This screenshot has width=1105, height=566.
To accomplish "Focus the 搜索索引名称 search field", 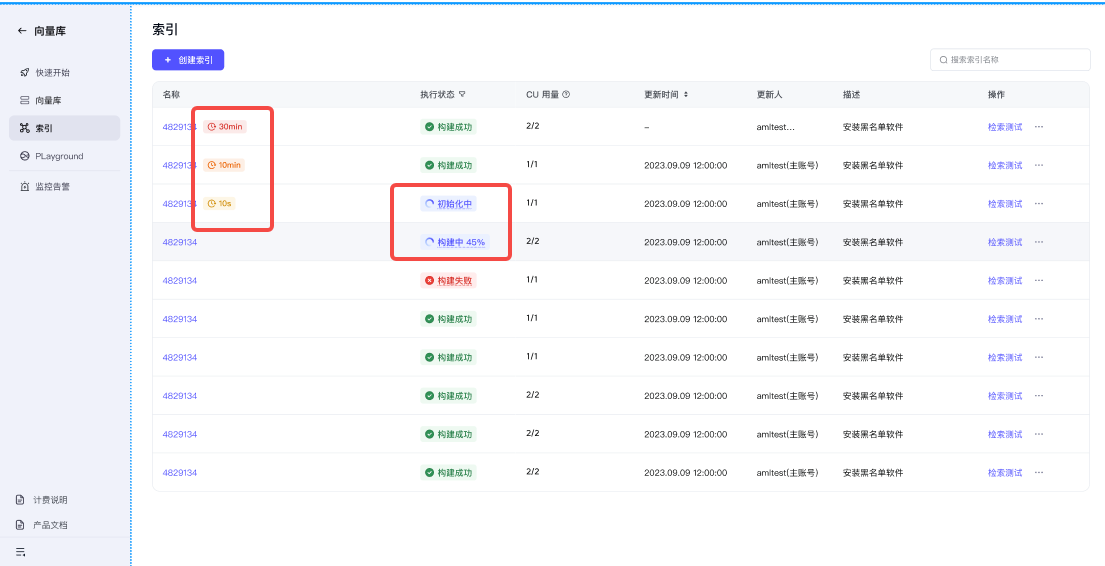I will click(1010, 60).
